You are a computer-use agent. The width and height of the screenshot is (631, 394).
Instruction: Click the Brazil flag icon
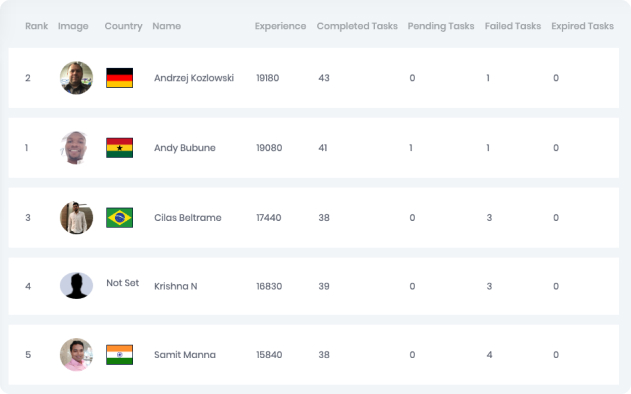click(x=120, y=218)
